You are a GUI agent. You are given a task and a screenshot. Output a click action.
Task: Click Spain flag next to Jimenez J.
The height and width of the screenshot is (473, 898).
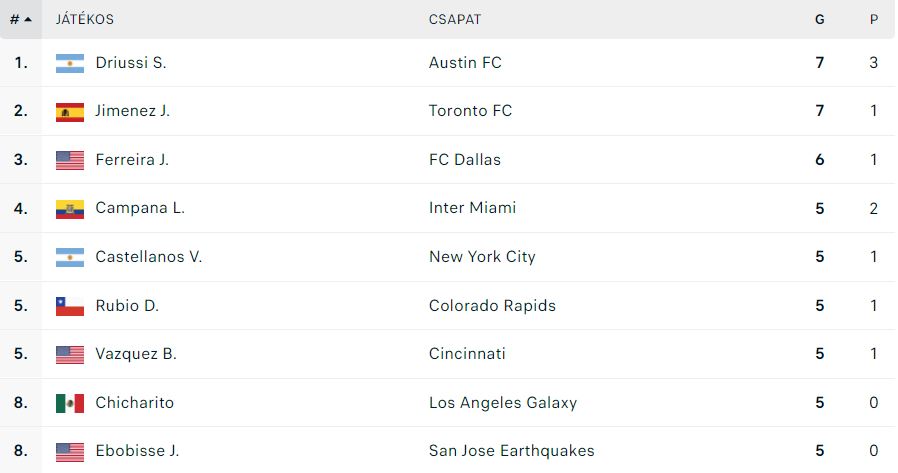(x=70, y=112)
